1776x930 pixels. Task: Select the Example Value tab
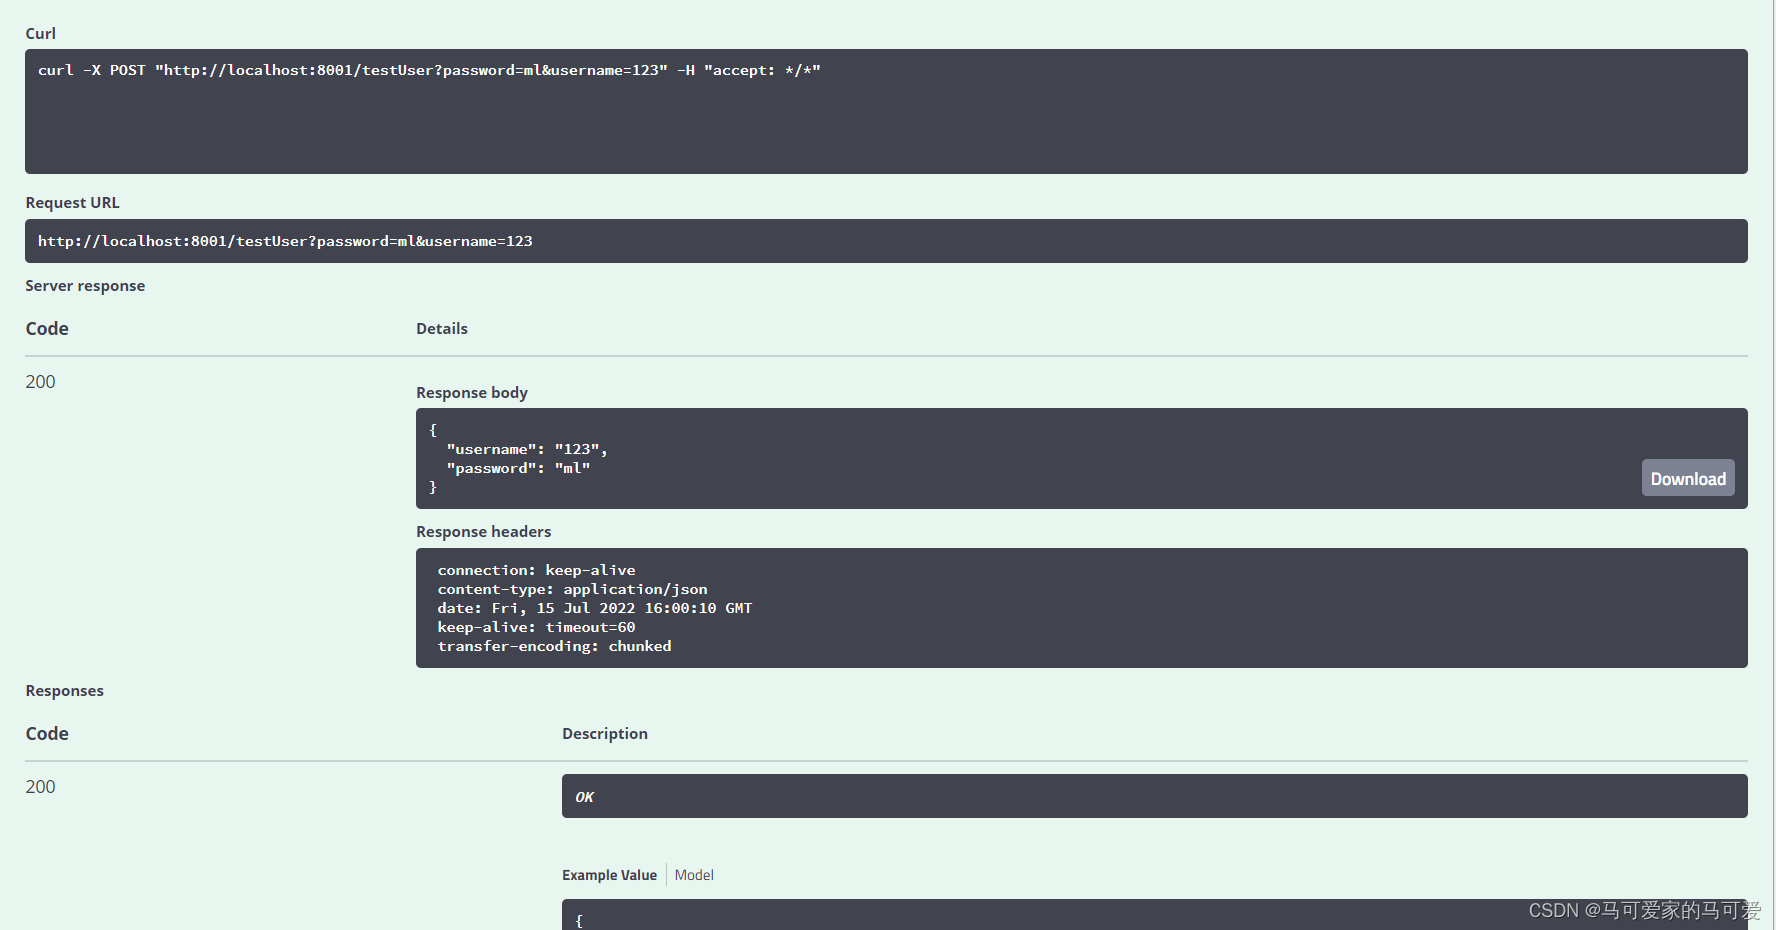(x=609, y=875)
